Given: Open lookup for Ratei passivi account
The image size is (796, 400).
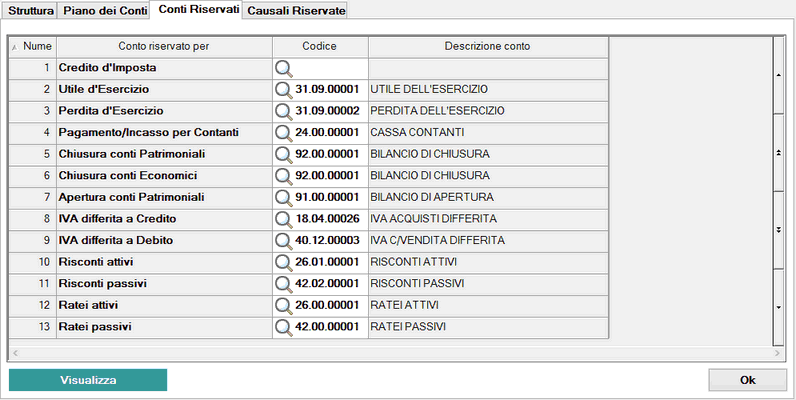Looking at the screenshot, I should (284, 327).
